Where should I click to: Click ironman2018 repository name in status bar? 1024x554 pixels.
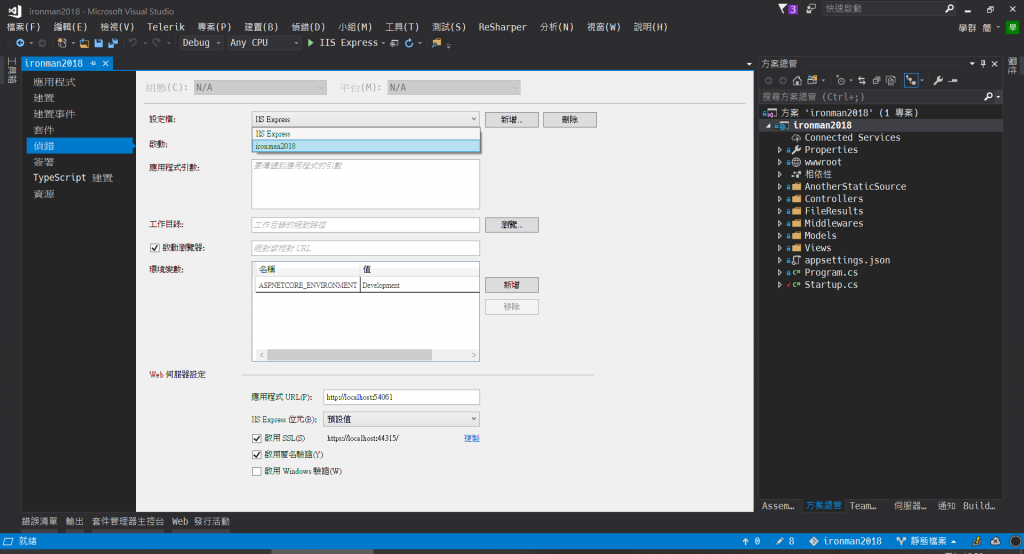click(852, 541)
